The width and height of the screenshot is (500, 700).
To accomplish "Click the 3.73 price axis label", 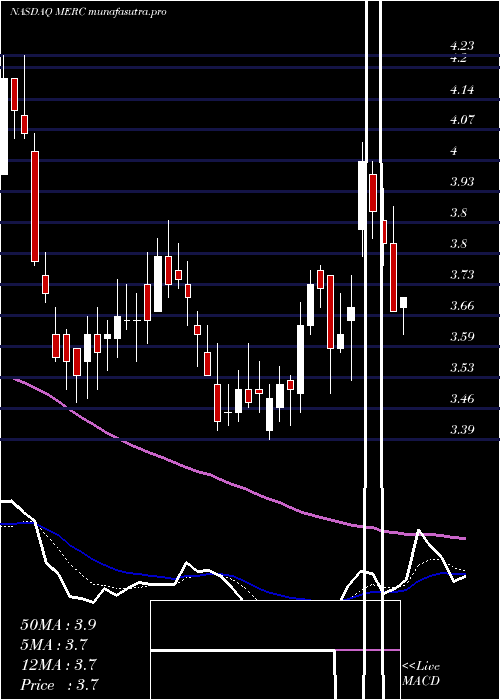I will [462, 274].
